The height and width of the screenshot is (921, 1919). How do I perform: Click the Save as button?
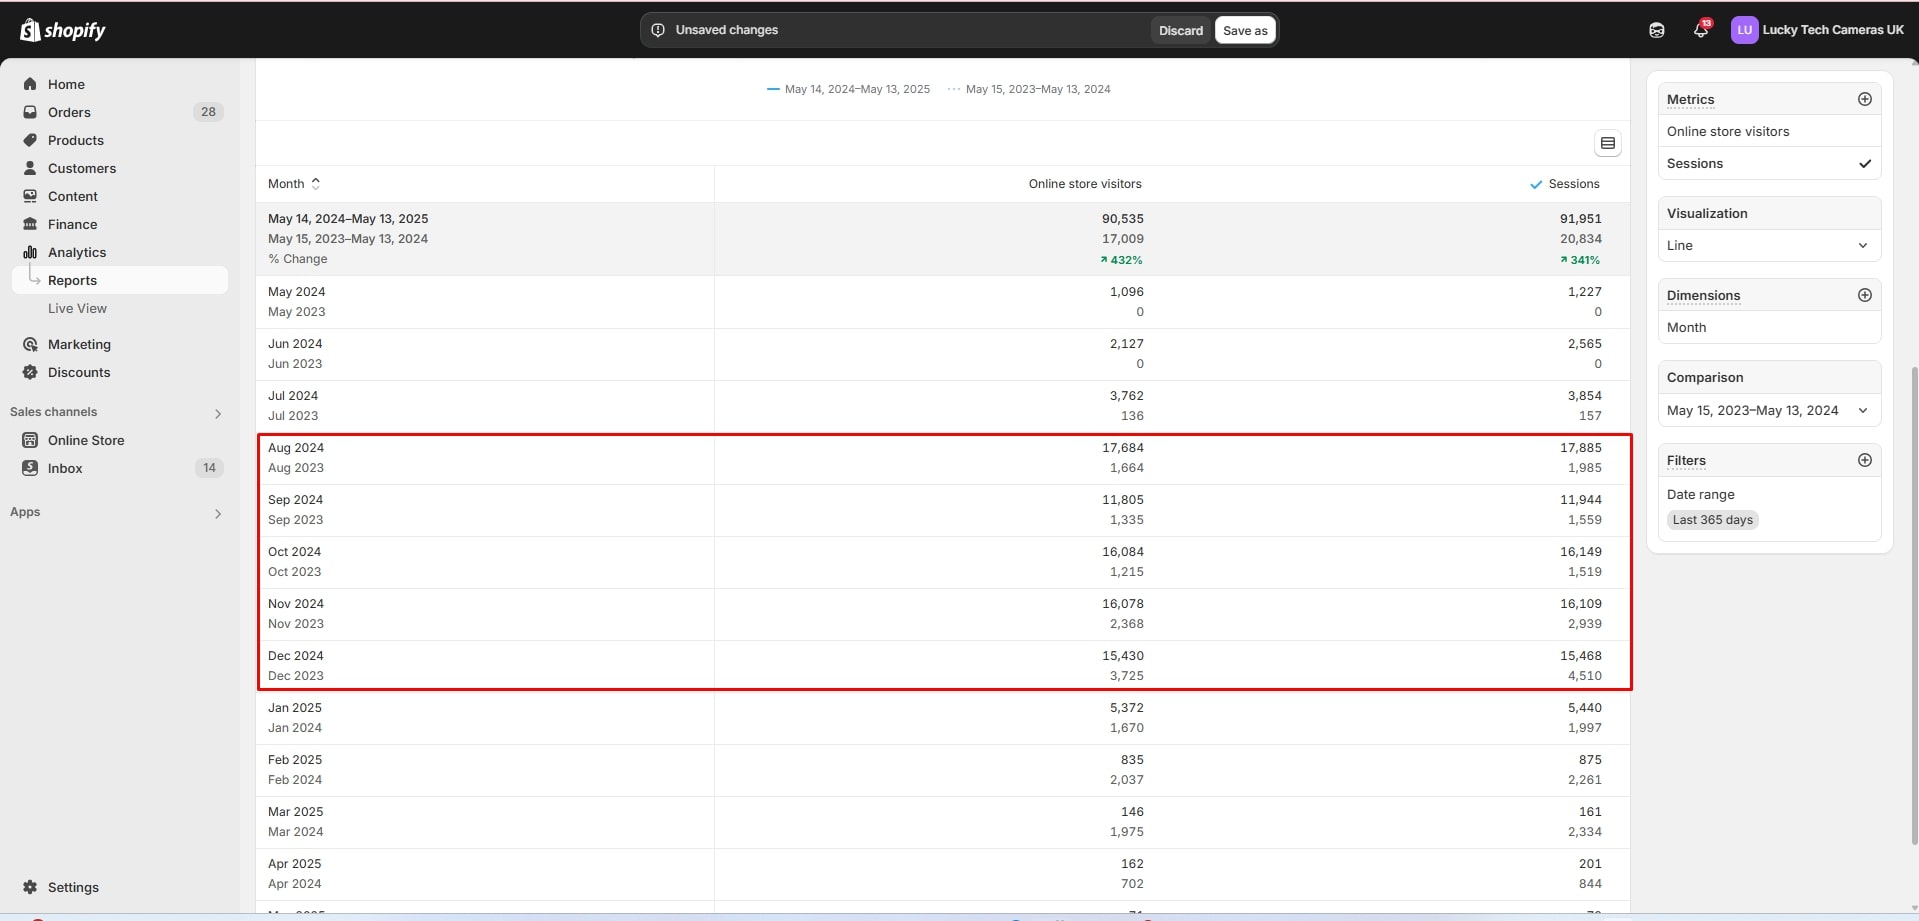[1245, 30]
